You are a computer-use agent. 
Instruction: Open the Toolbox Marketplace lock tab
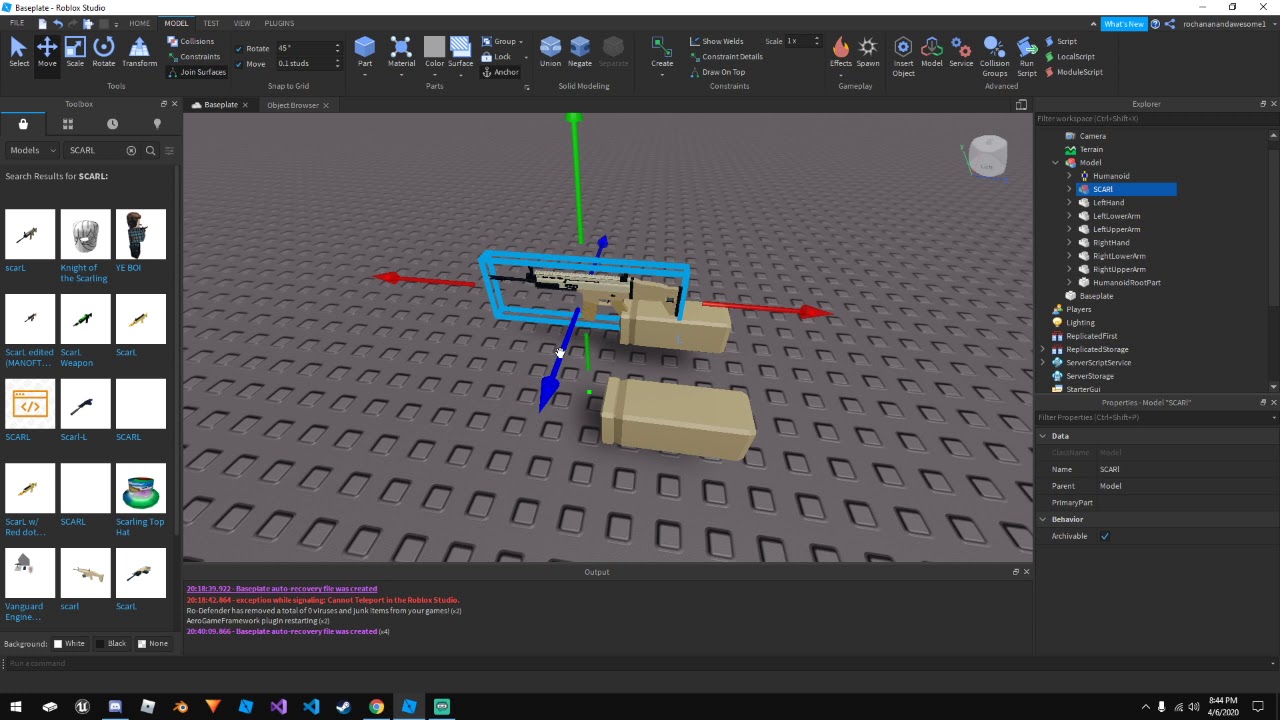[23, 124]
